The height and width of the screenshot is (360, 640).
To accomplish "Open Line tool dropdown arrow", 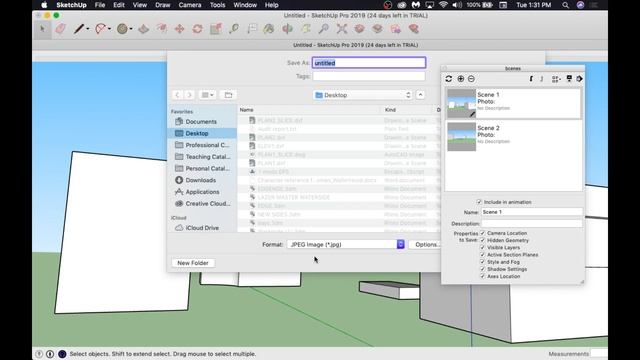I will coord(88,29).
